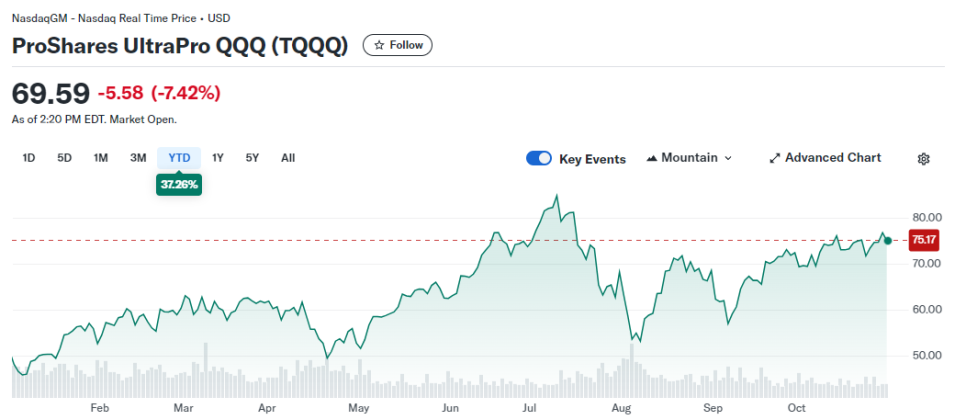The width and height of the screenshot is (966, 420).
Task: Expand the Mountain chart style dropdown chevron
Action: pos(728,158)
